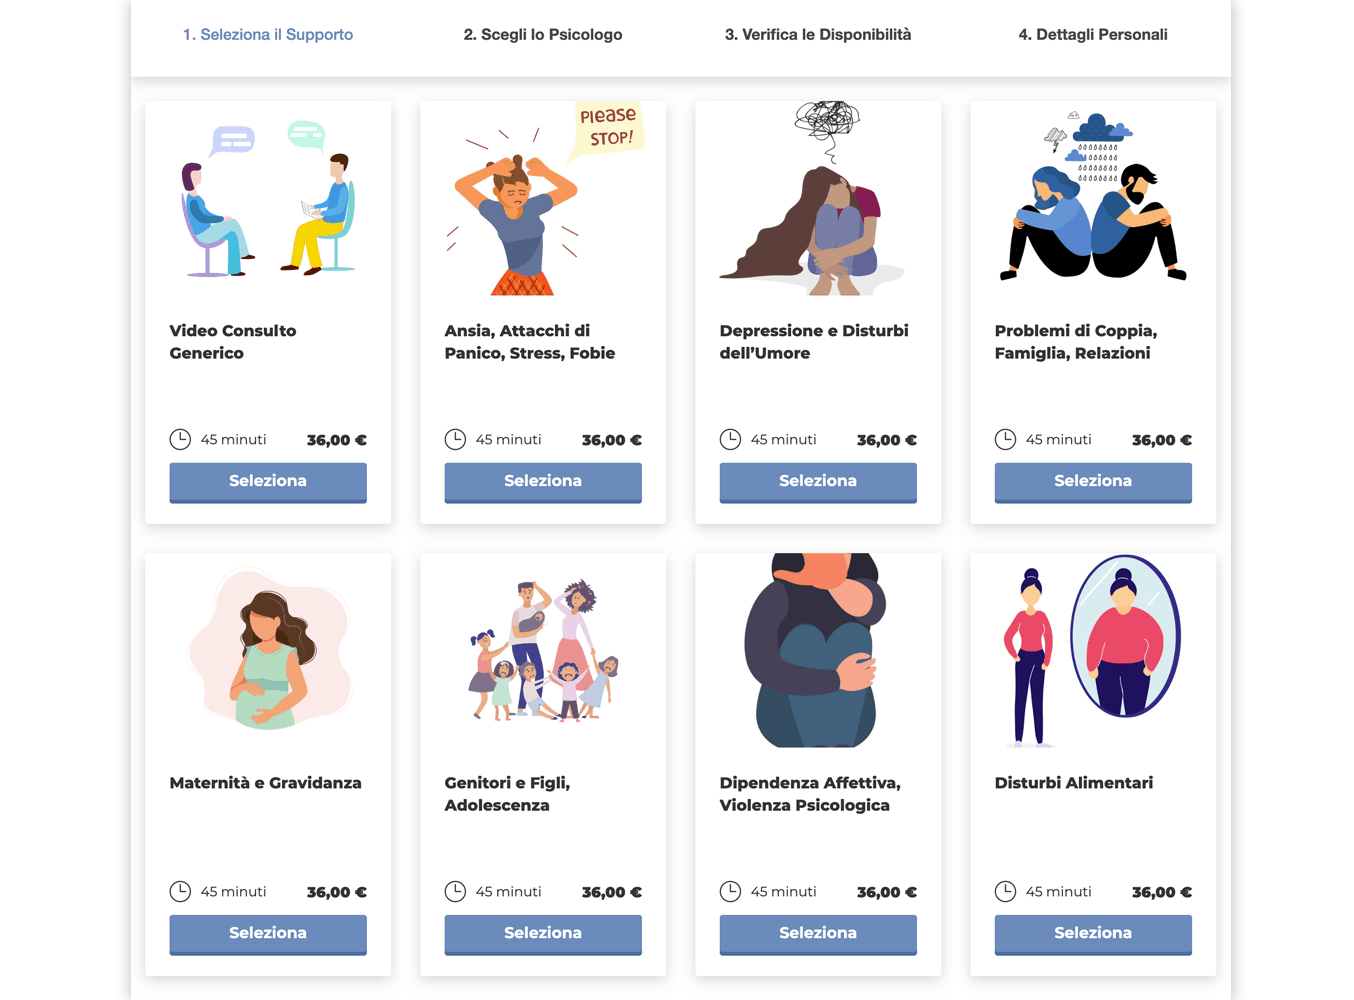1354x1000 pixels.
Task: Click the Problemi di Coppia, Famiglia title
Action: [1076, 342]
